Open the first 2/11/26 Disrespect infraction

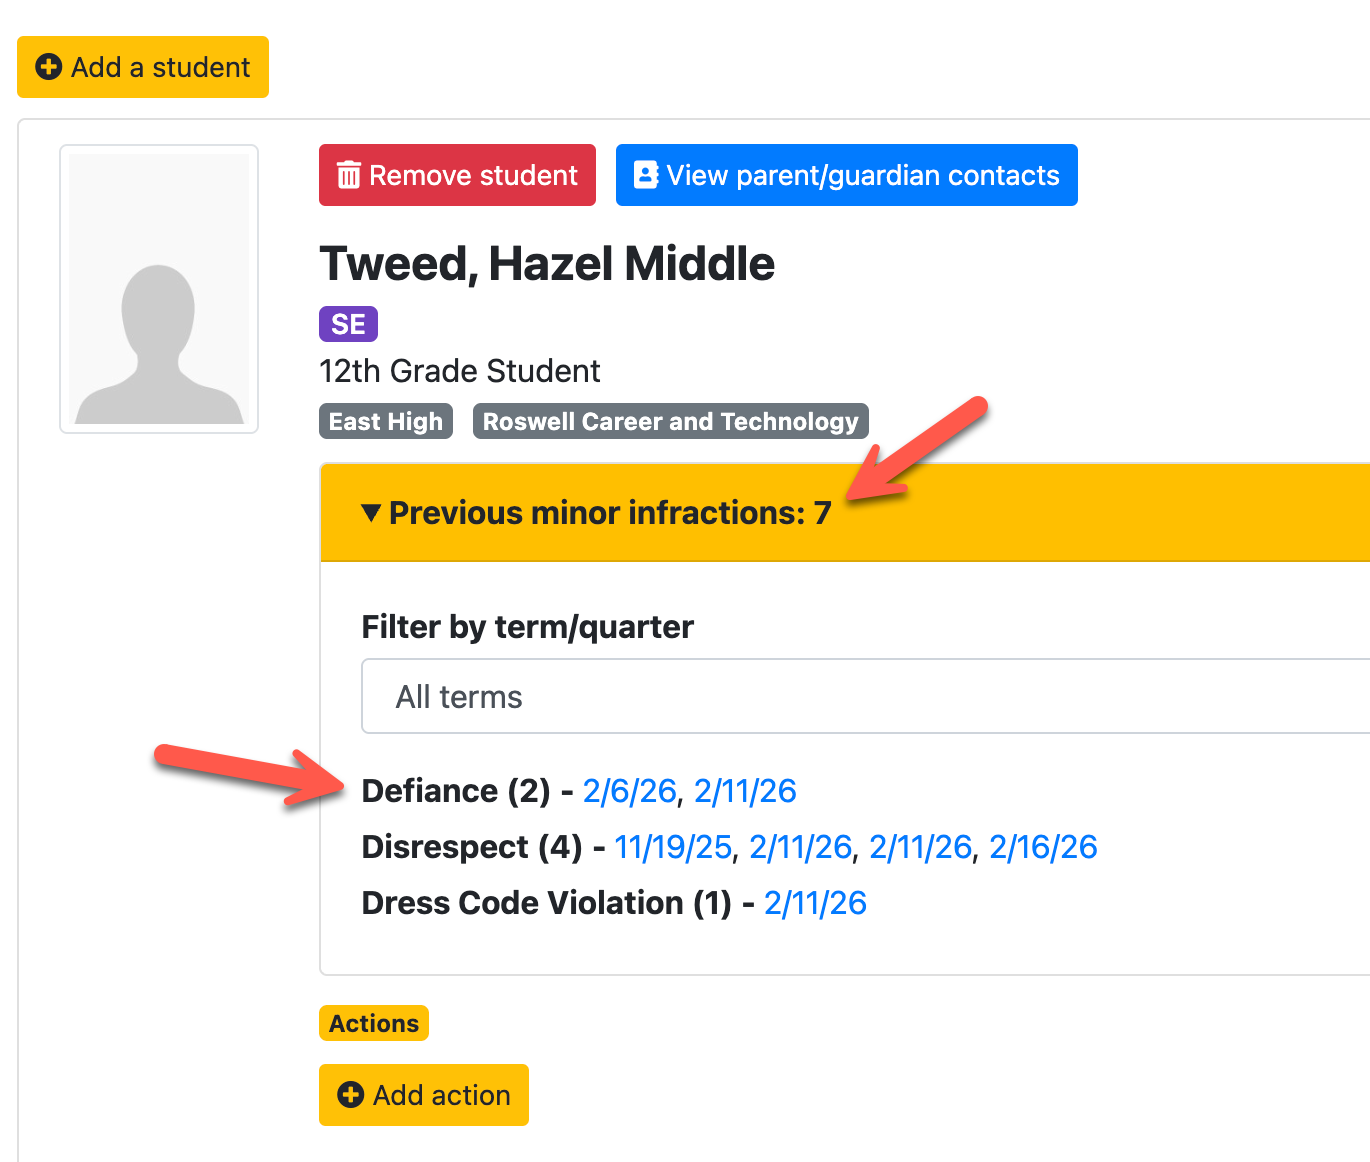coord(800,847)
